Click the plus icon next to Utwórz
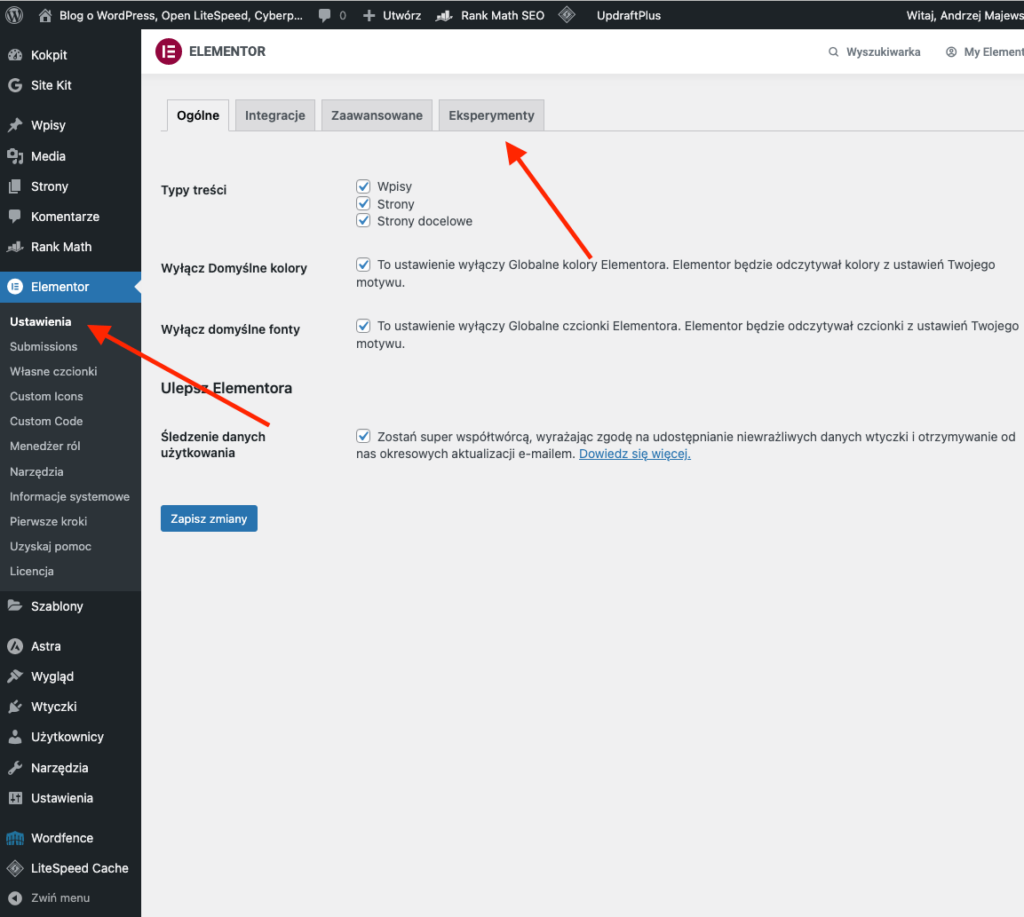This screenshot has height=917, width=1024. coord(369,15)
